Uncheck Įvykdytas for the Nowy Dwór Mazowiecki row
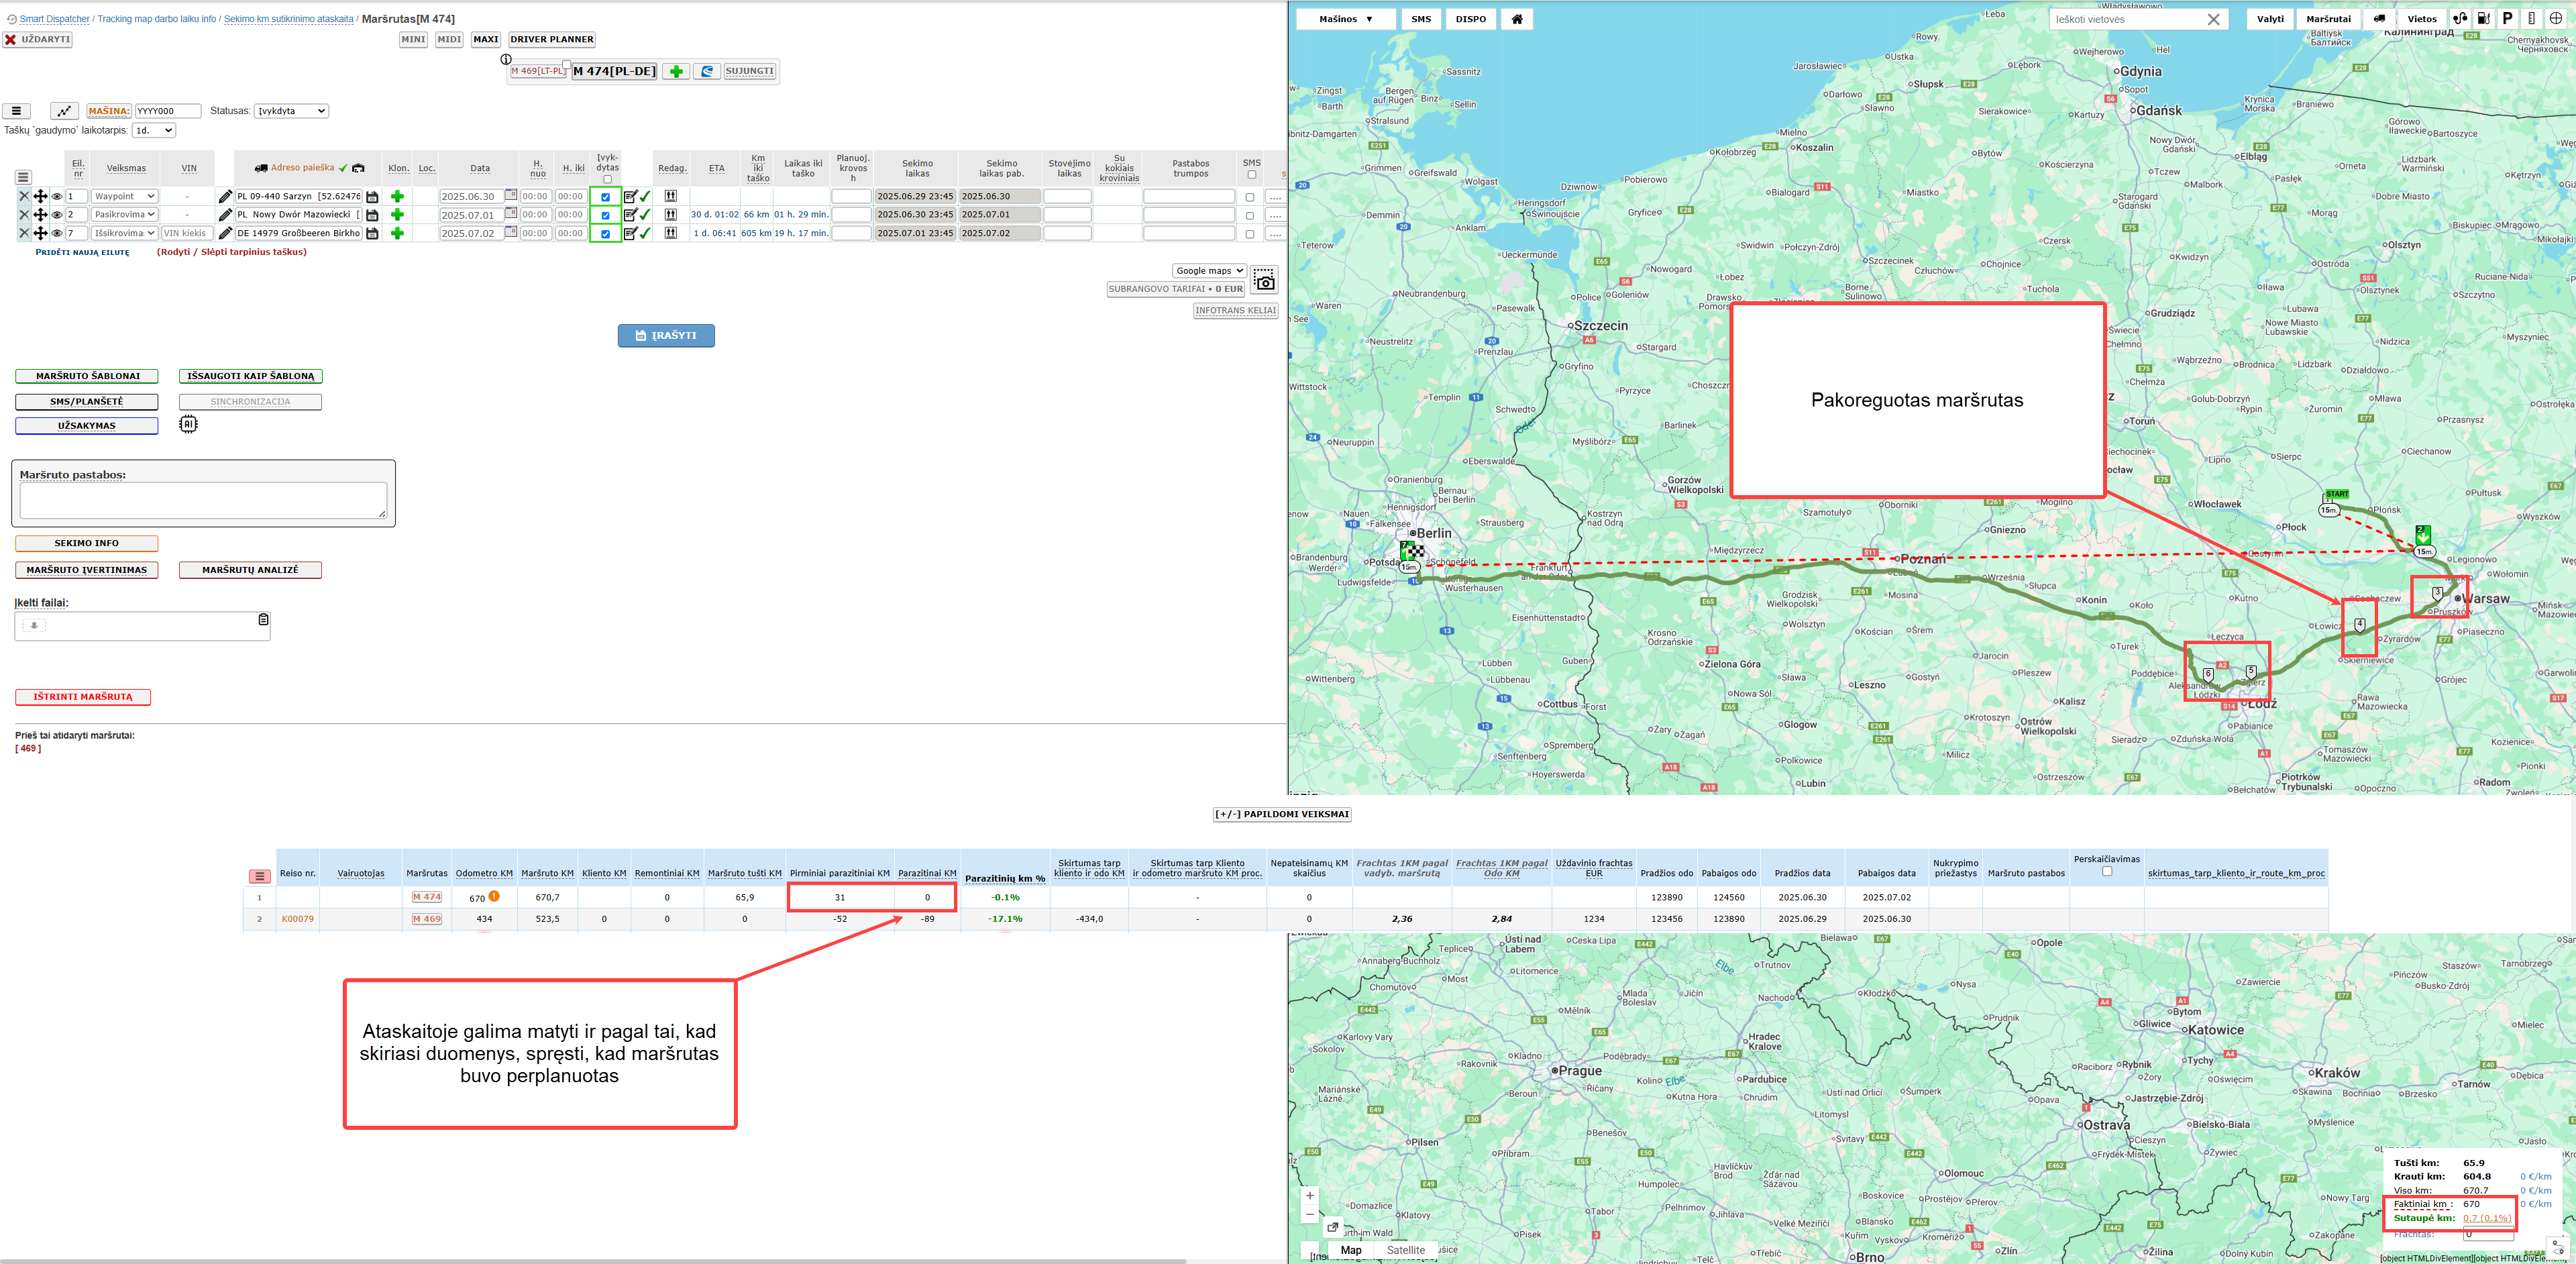The height and width of the screenshot is (1264, 2576). [605, 215]
